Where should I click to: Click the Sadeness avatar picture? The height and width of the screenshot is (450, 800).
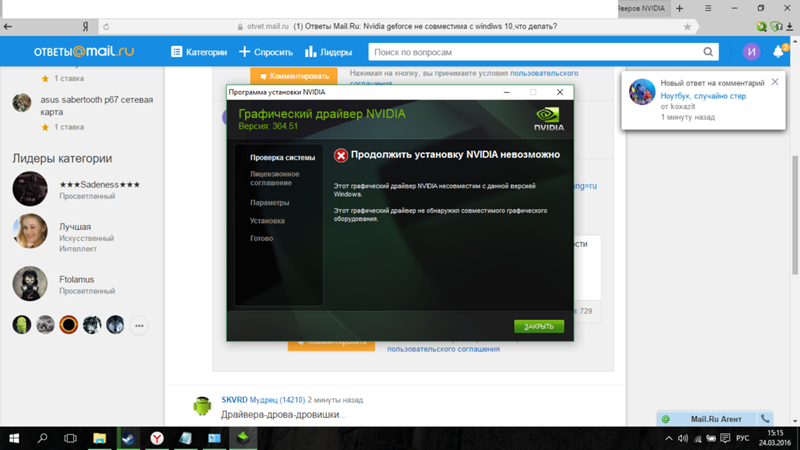pos(30,189)
